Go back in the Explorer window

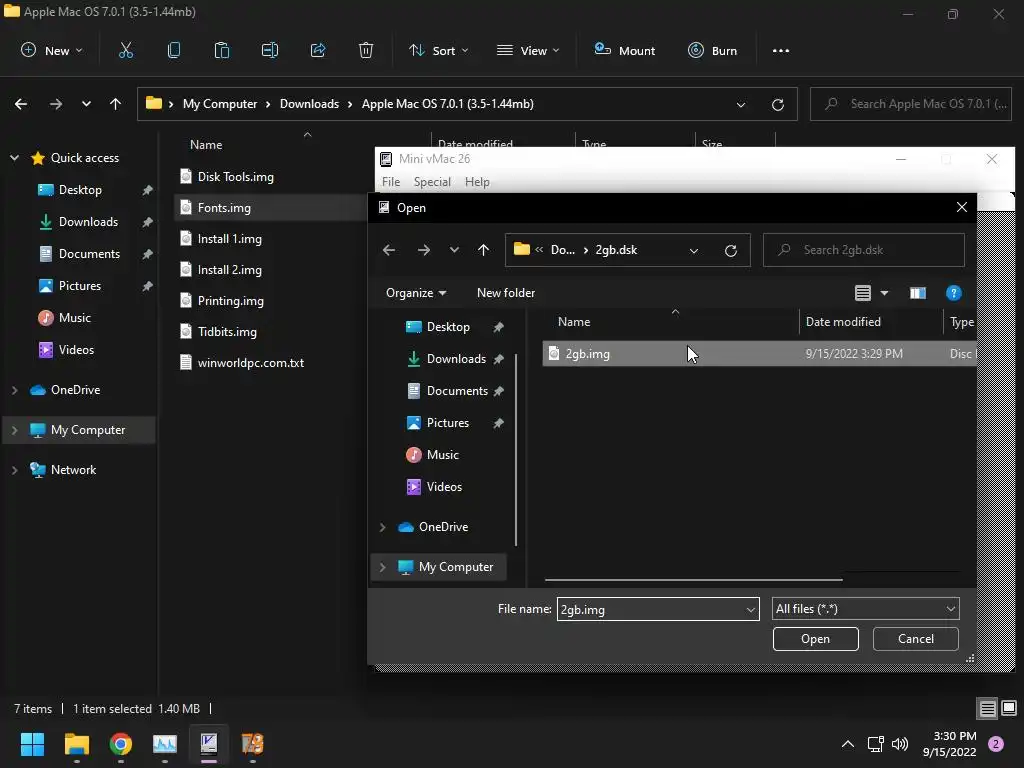(x=21, y=104)
